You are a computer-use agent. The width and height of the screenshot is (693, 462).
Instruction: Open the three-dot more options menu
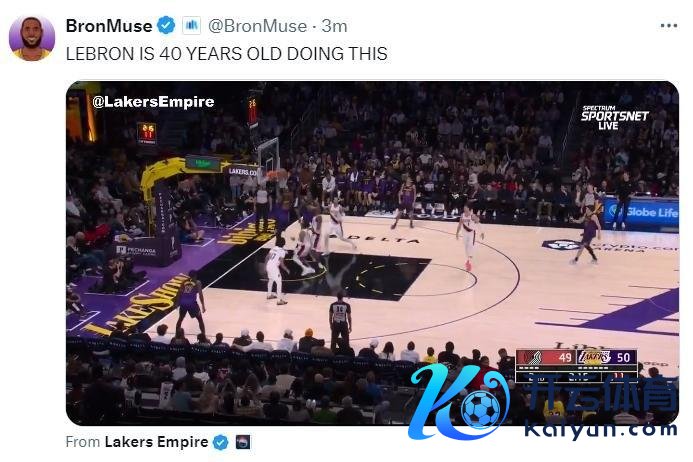click(x=669, y=26)
